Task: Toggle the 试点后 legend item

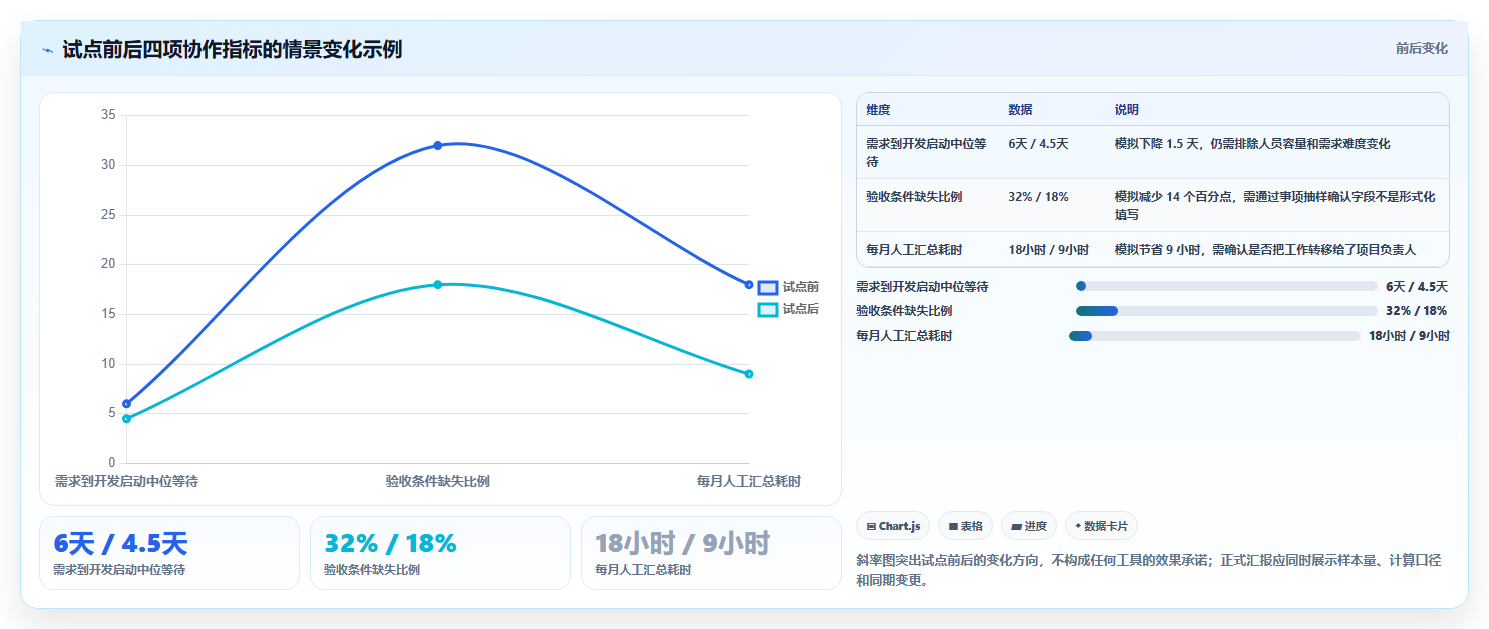Action: (x=788, y=309)
